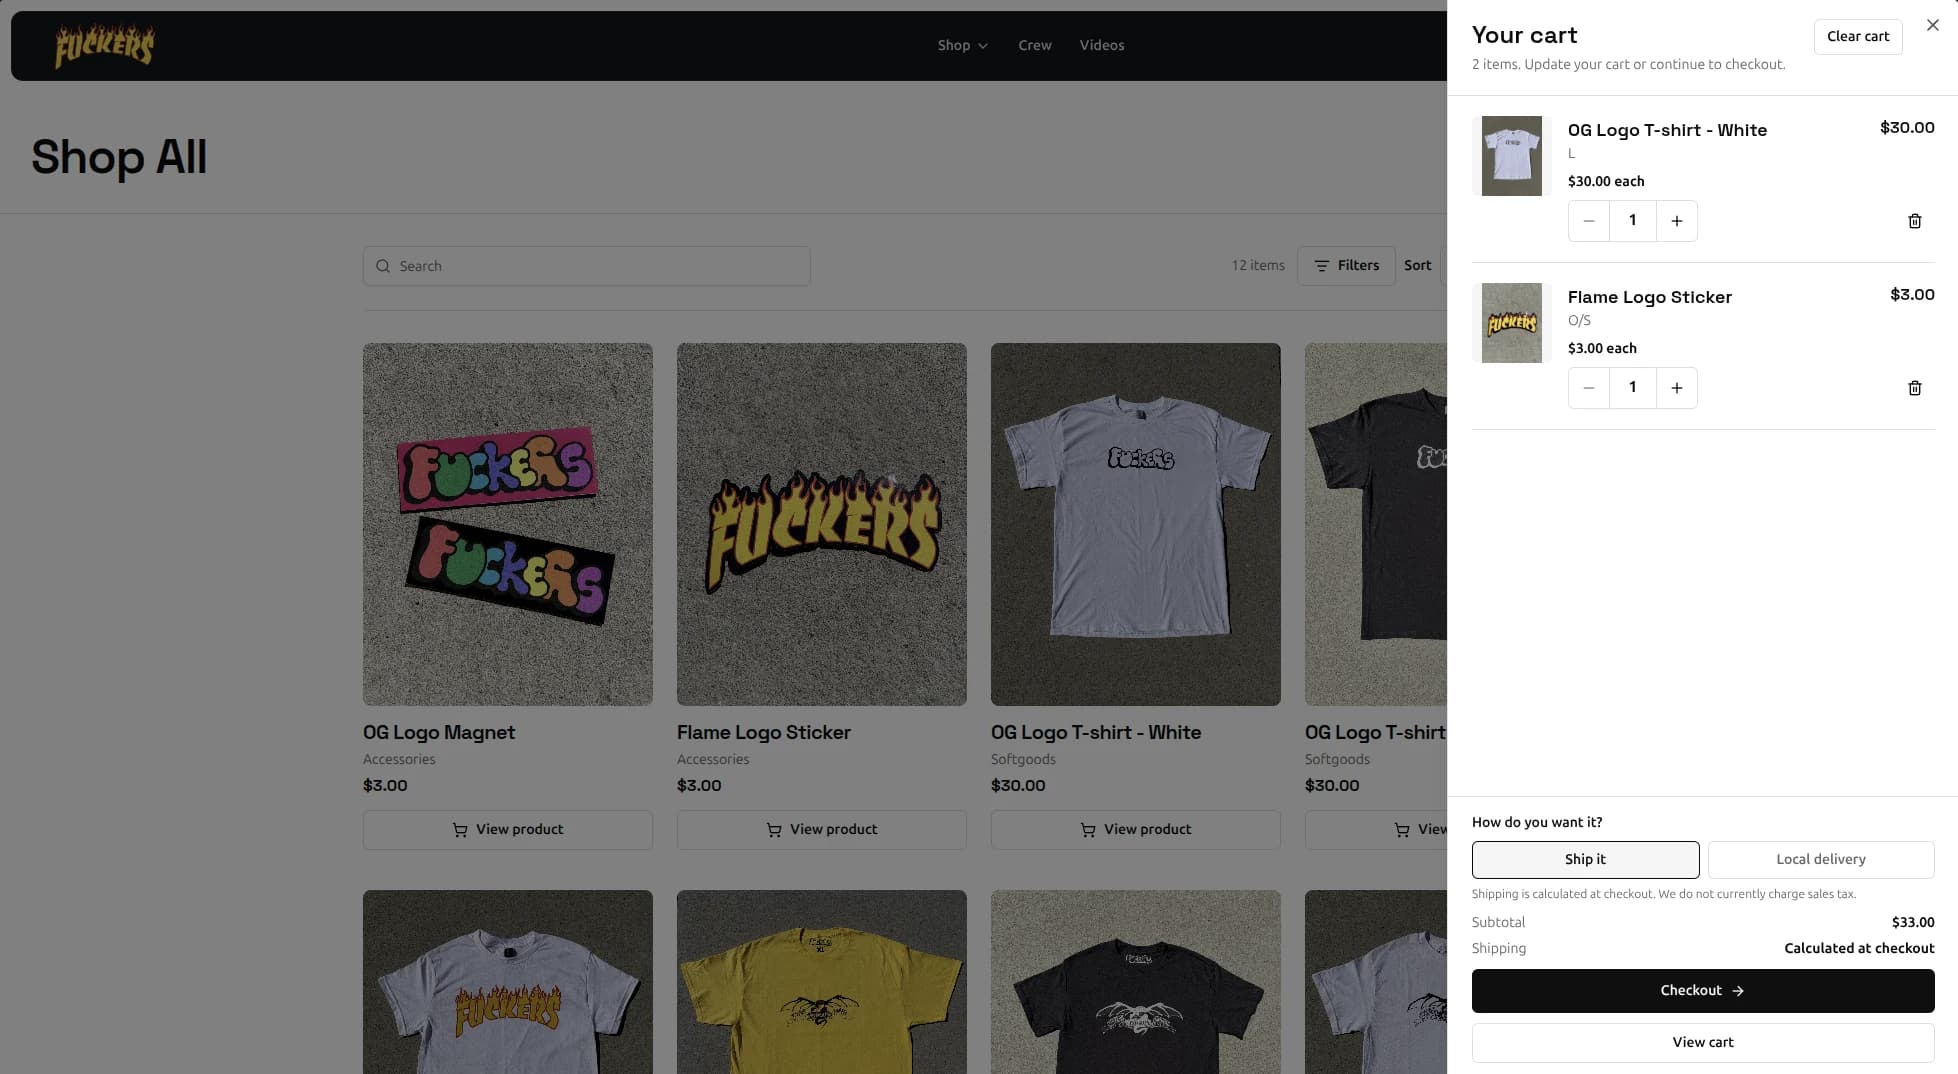Open OG Logo Magnet title link
This screenshot has height=1074, width=1958.
438,732
